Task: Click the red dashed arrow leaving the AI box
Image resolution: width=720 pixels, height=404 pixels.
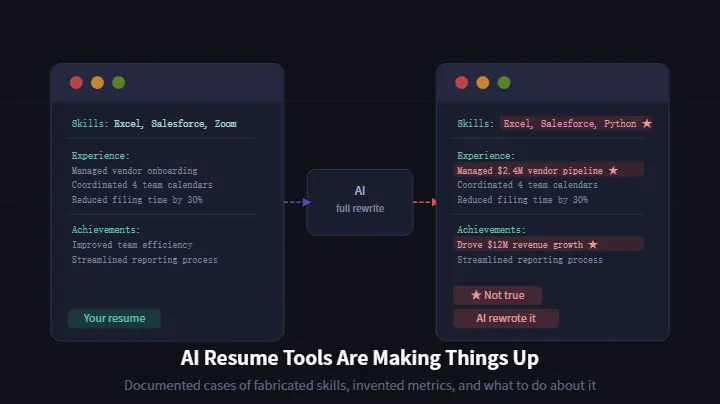Action: coord(424,202)
